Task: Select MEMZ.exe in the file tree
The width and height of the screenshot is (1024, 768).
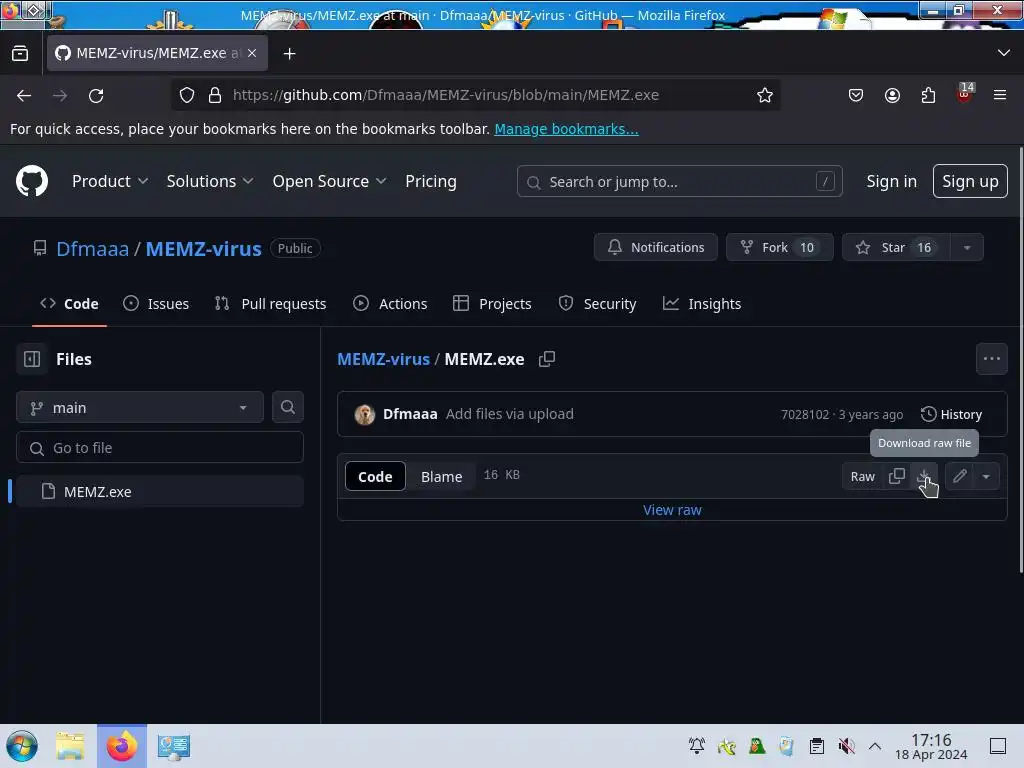Action: click(x=159, y=491)
